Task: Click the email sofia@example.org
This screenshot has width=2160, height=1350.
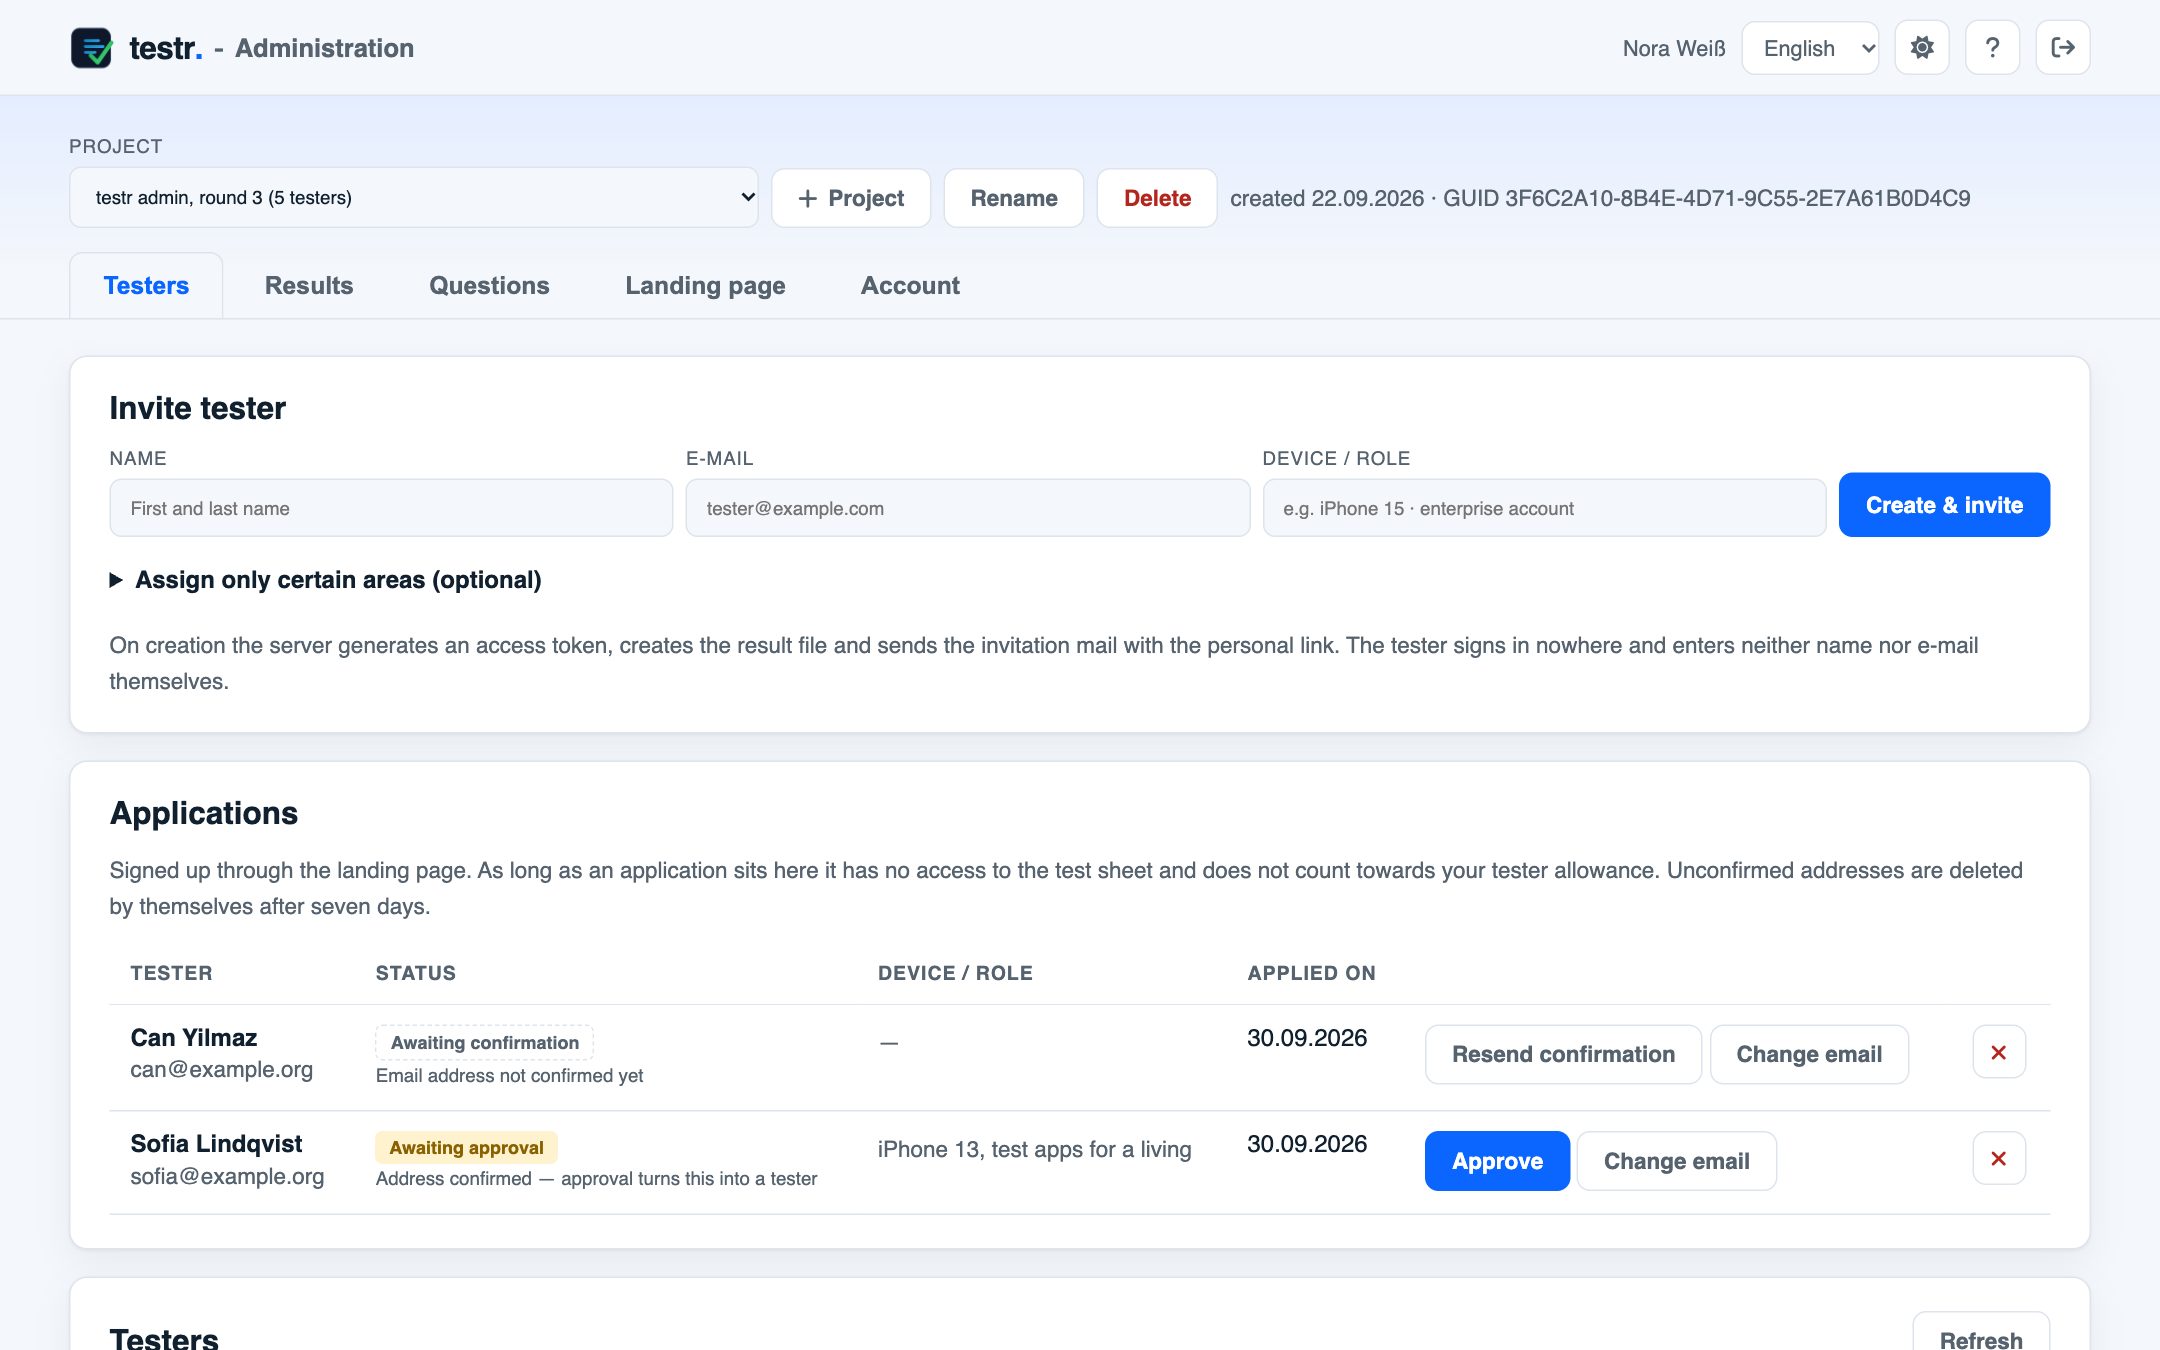Action: (227, 1176)
